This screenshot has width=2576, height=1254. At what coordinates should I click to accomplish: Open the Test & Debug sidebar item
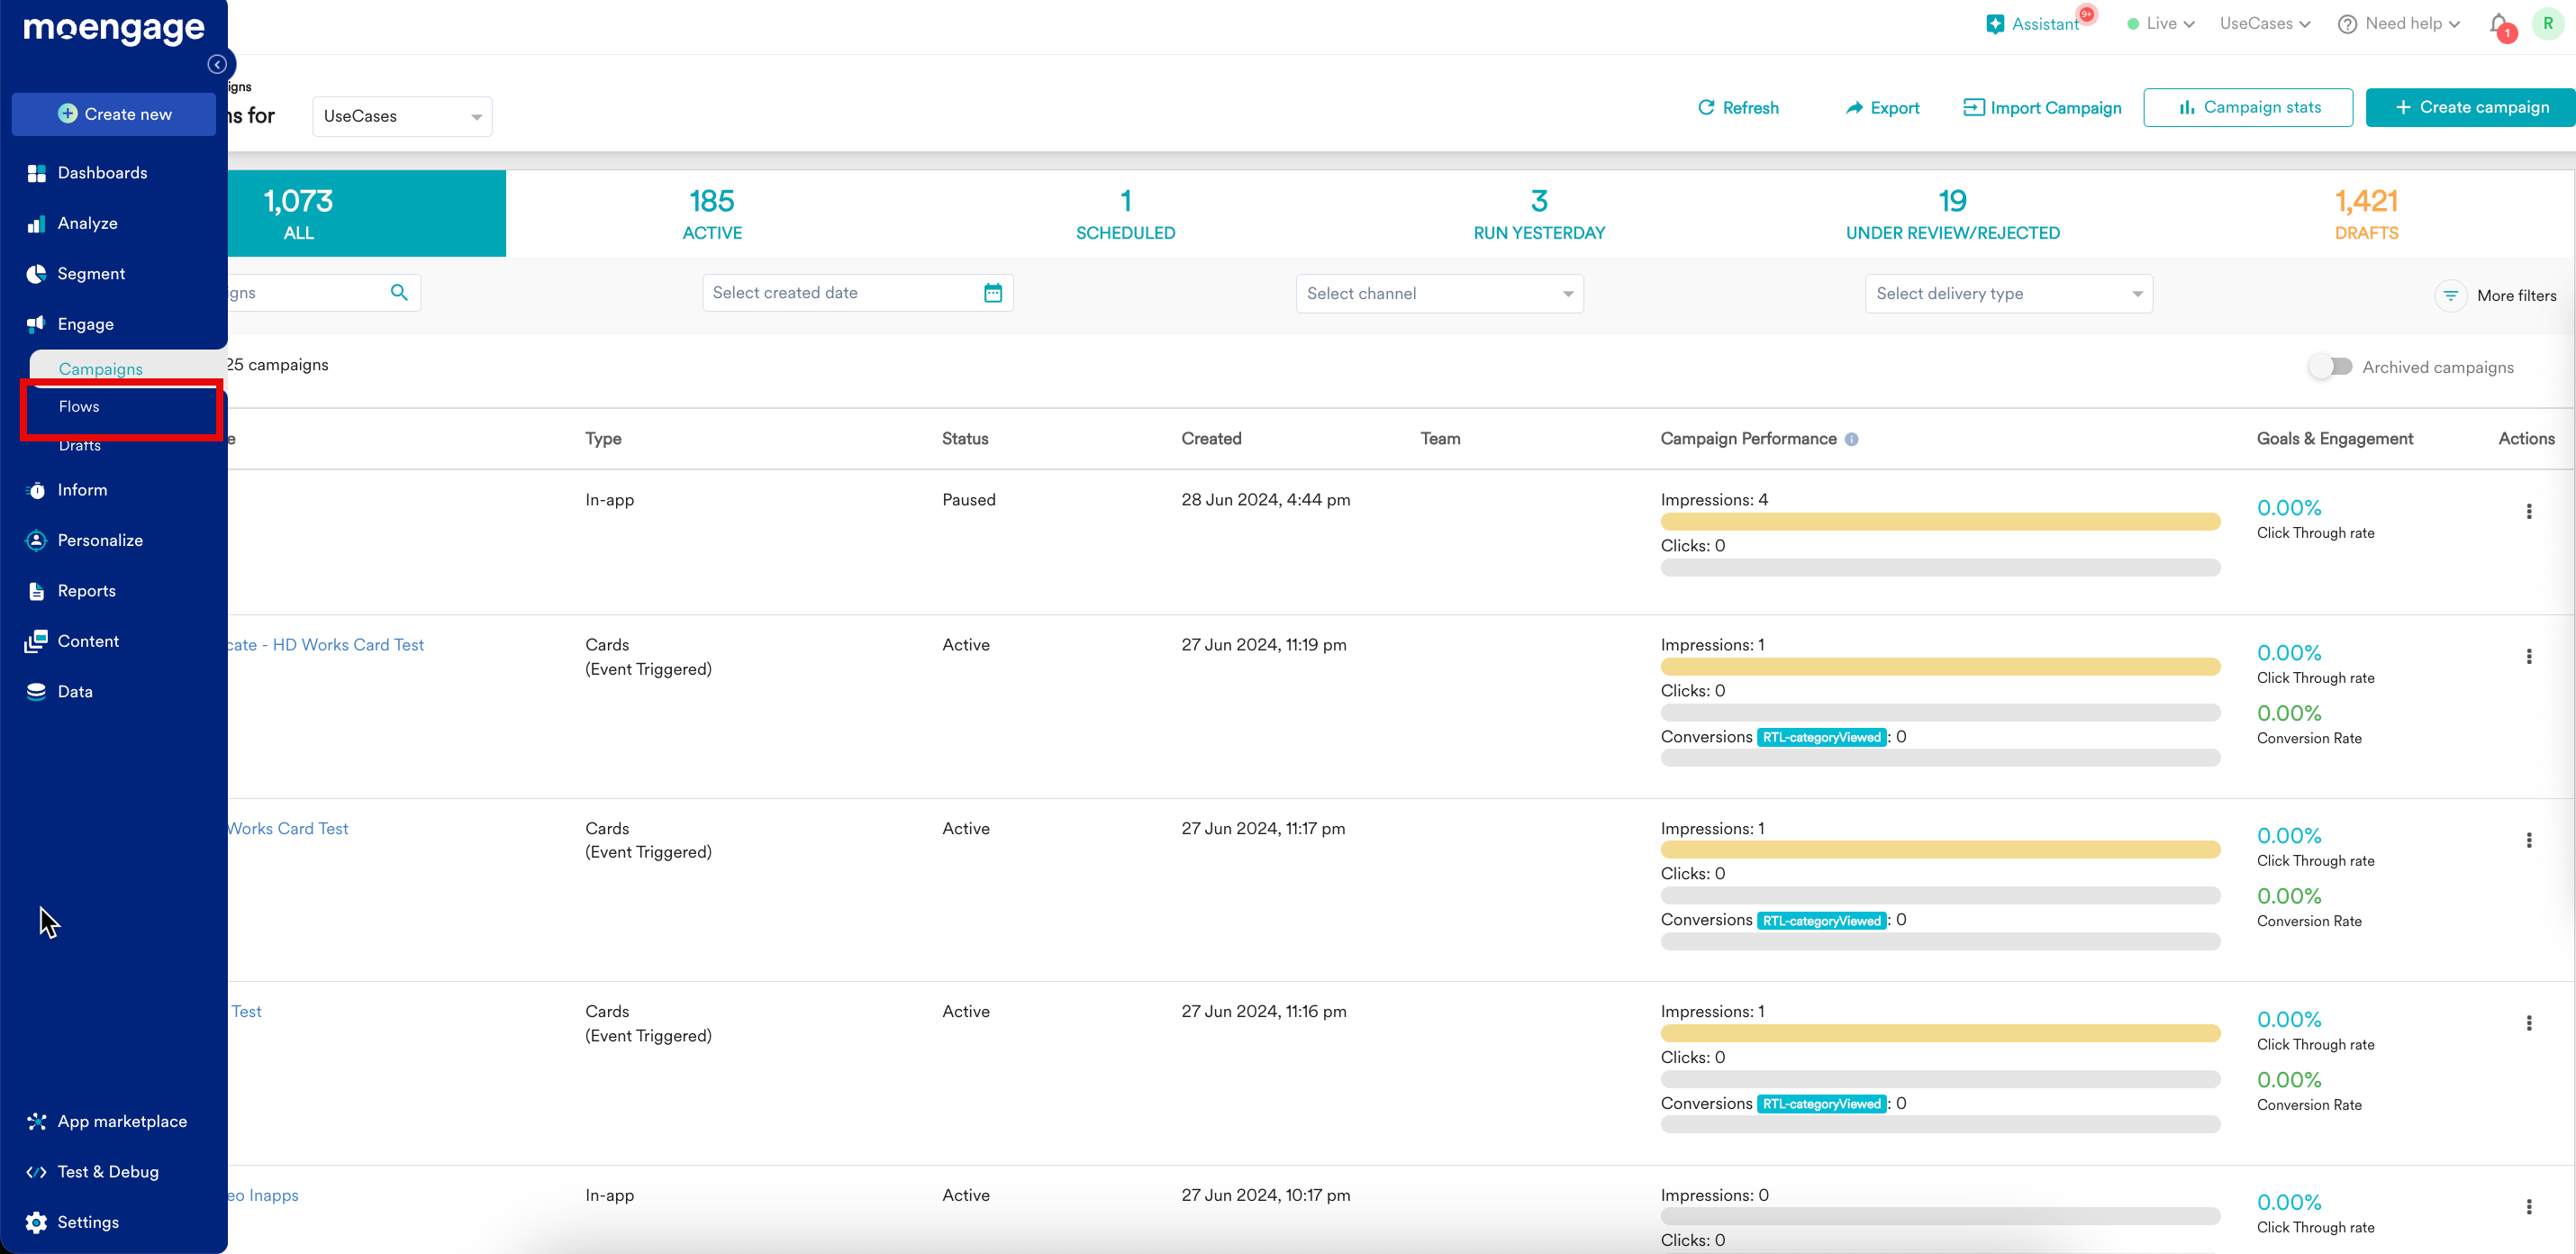click(107, 1171)
